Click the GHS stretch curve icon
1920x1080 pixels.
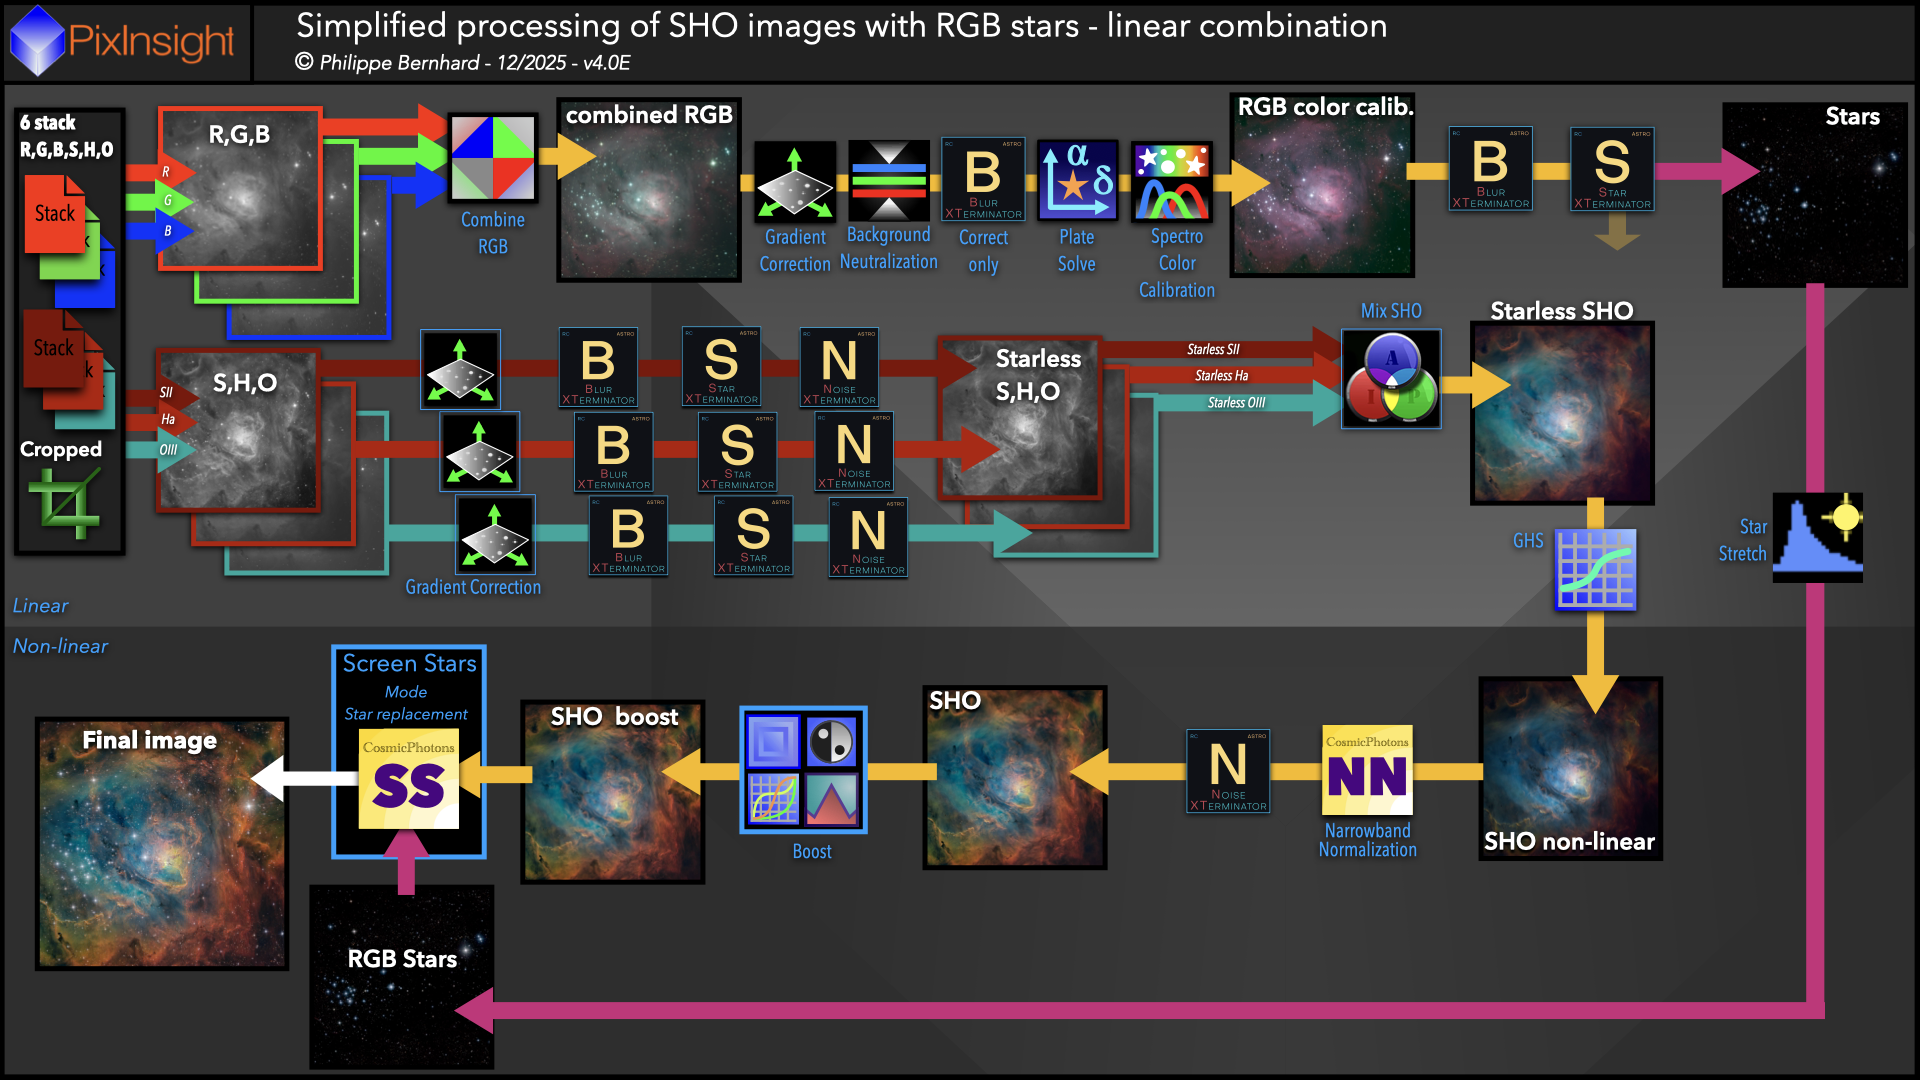pyautogui.click(x=1596, y=569)
